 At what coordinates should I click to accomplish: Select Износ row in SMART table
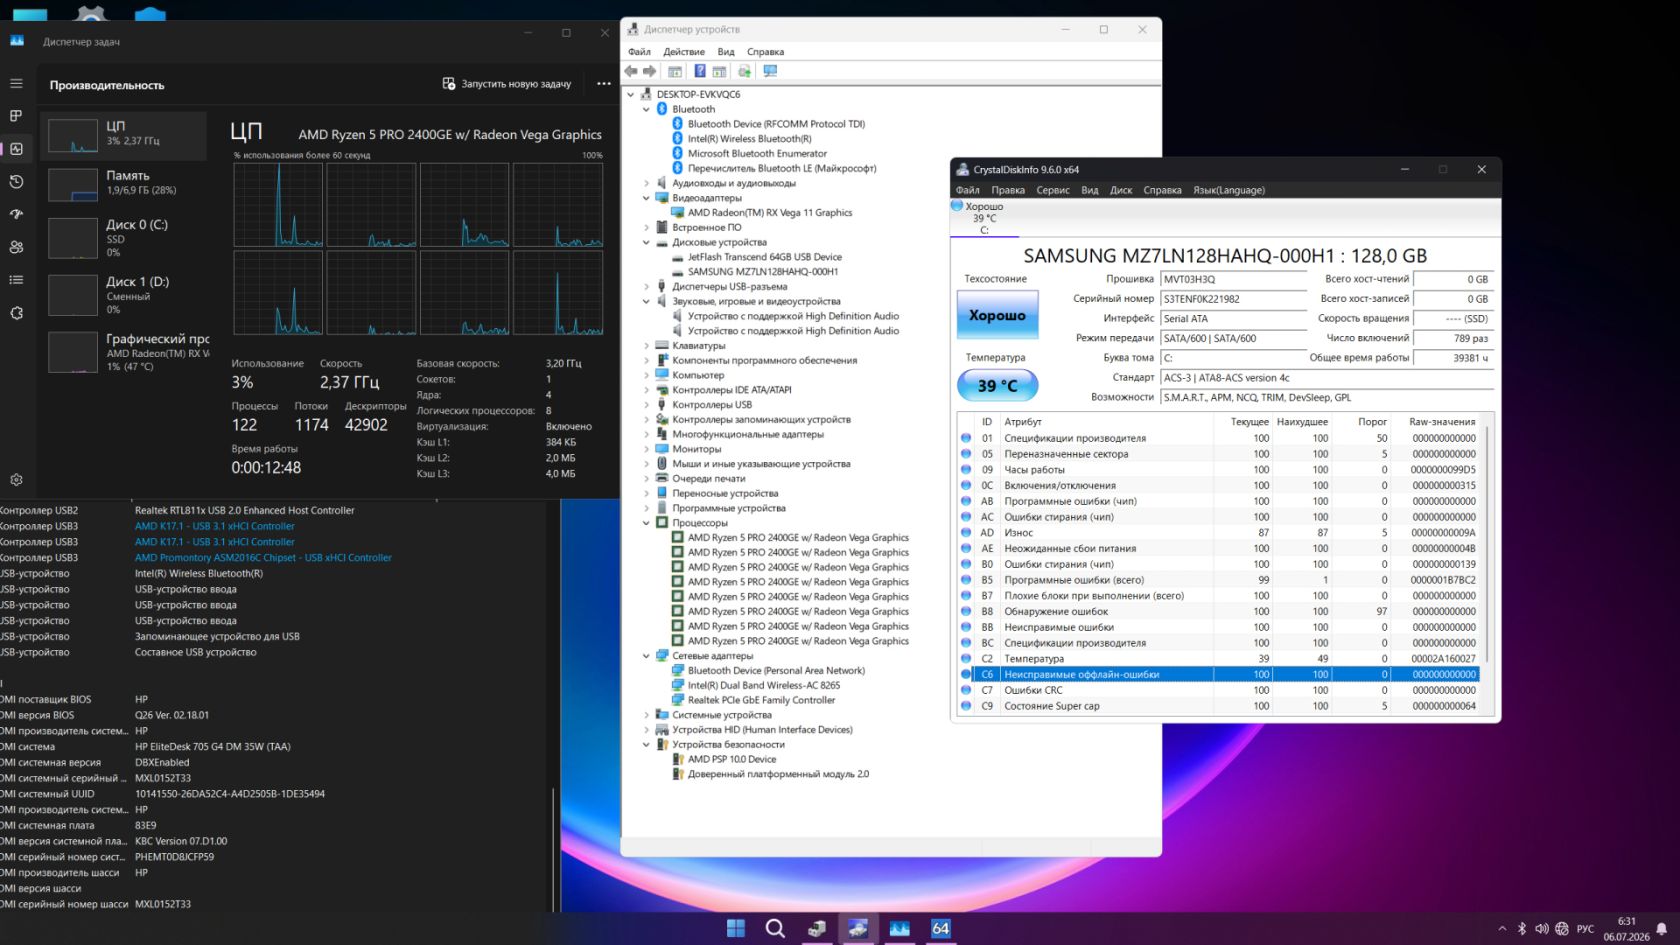tap(1220, 533)
